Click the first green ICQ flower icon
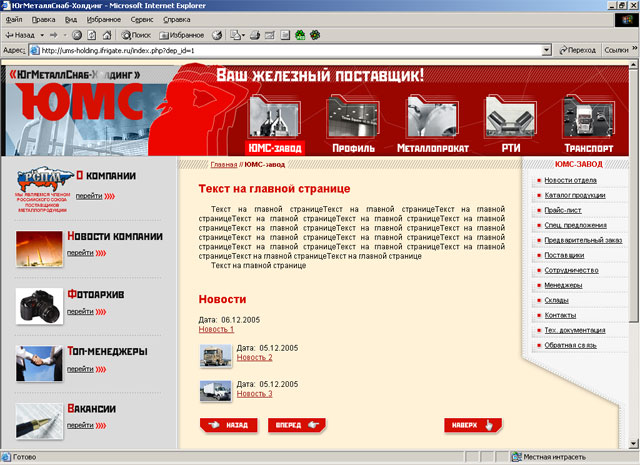Screen dimensions: 640x465 [x=300, y=35]
